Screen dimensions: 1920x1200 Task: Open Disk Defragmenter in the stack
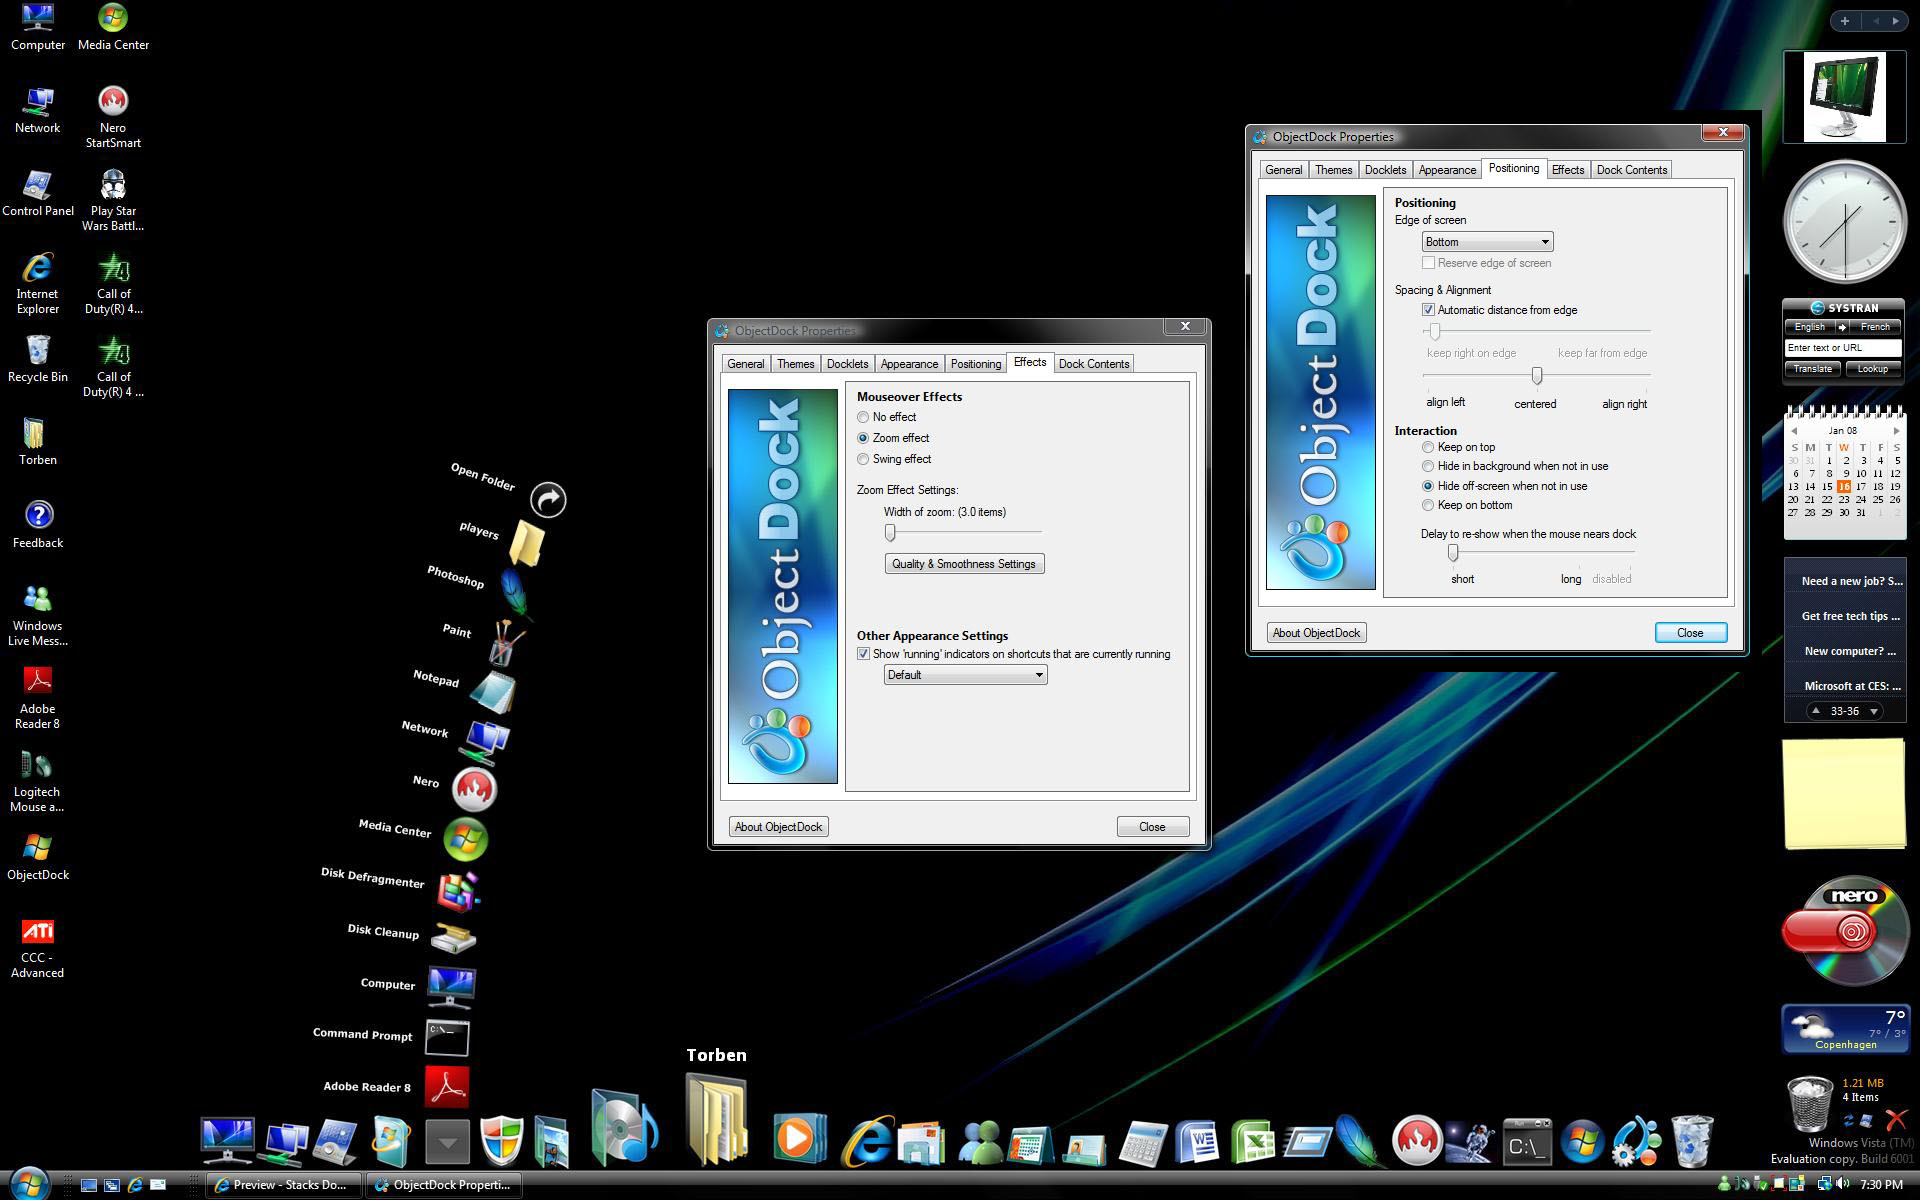point(459,891)
